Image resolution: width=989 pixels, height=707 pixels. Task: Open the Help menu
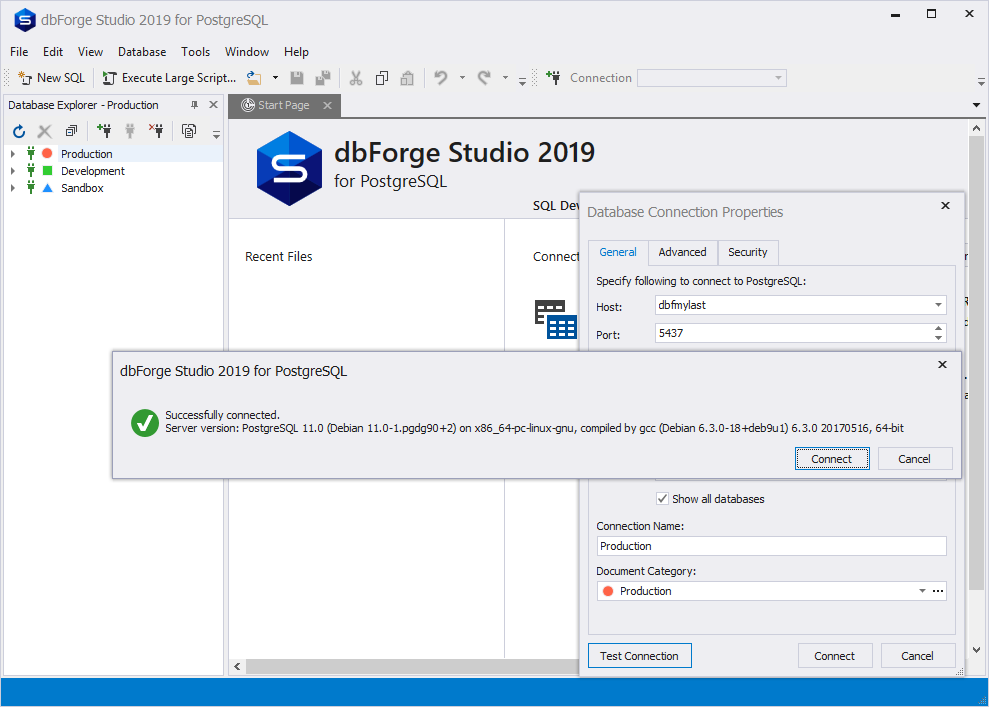tap(296, 52)
